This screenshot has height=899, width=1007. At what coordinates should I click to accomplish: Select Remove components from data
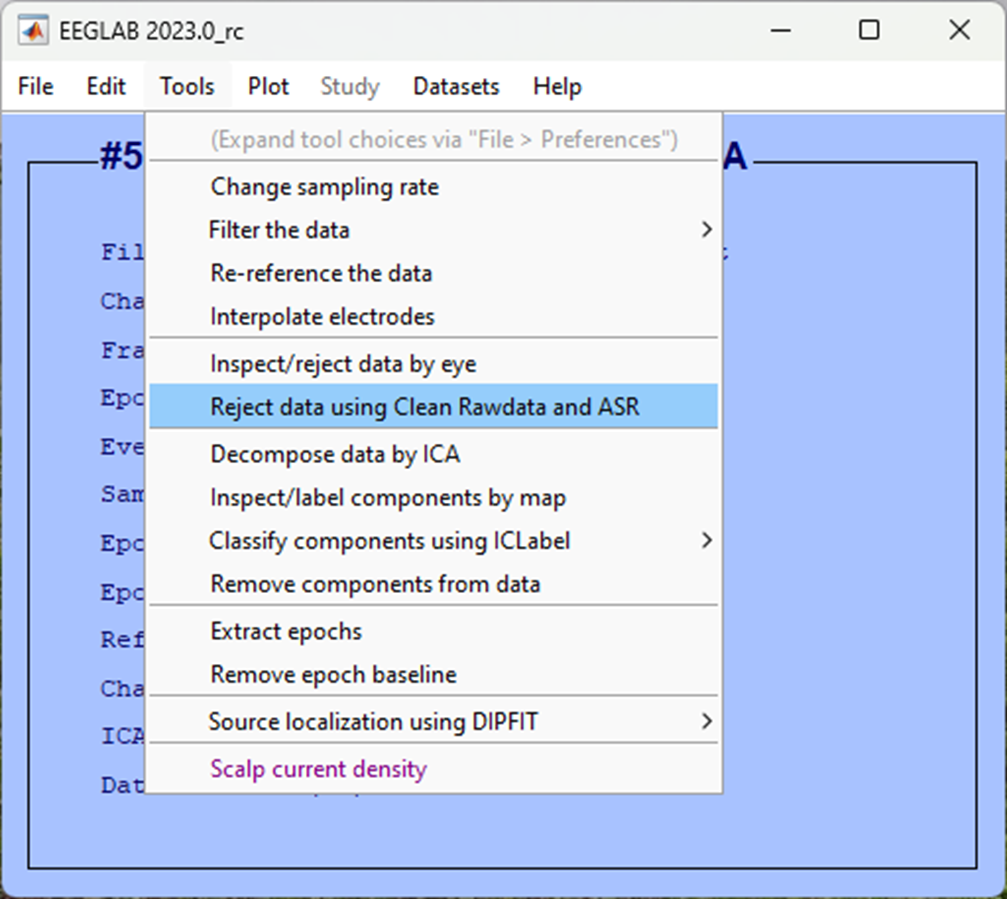(x=375, y=584)
